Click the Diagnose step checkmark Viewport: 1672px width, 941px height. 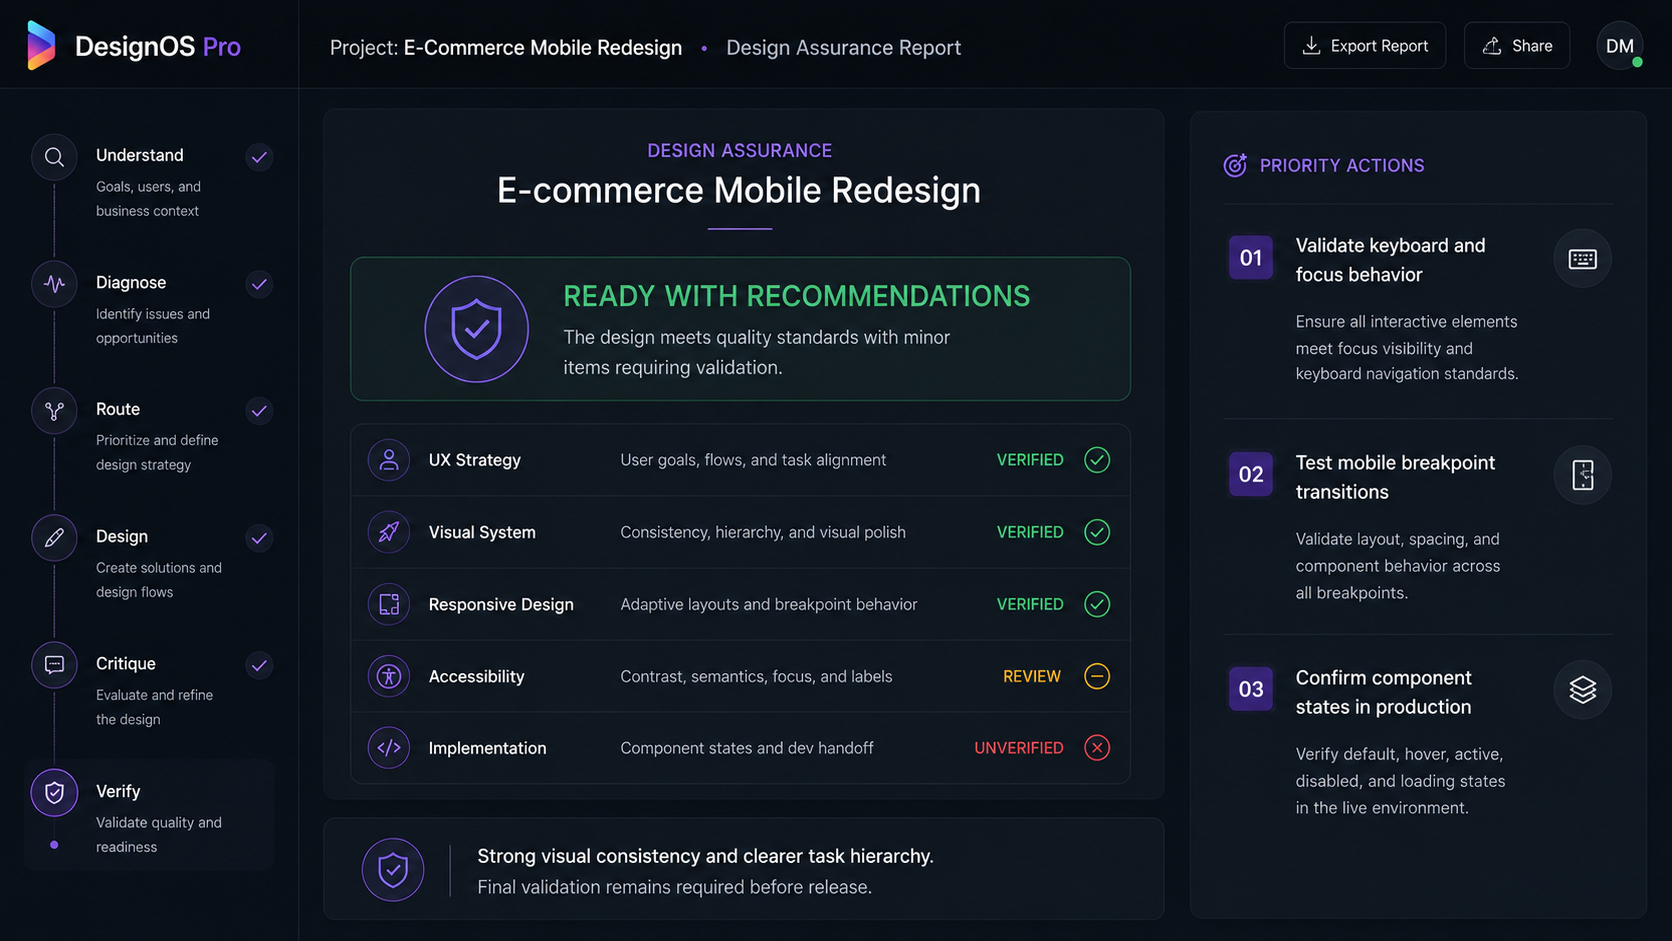(259, 284)
